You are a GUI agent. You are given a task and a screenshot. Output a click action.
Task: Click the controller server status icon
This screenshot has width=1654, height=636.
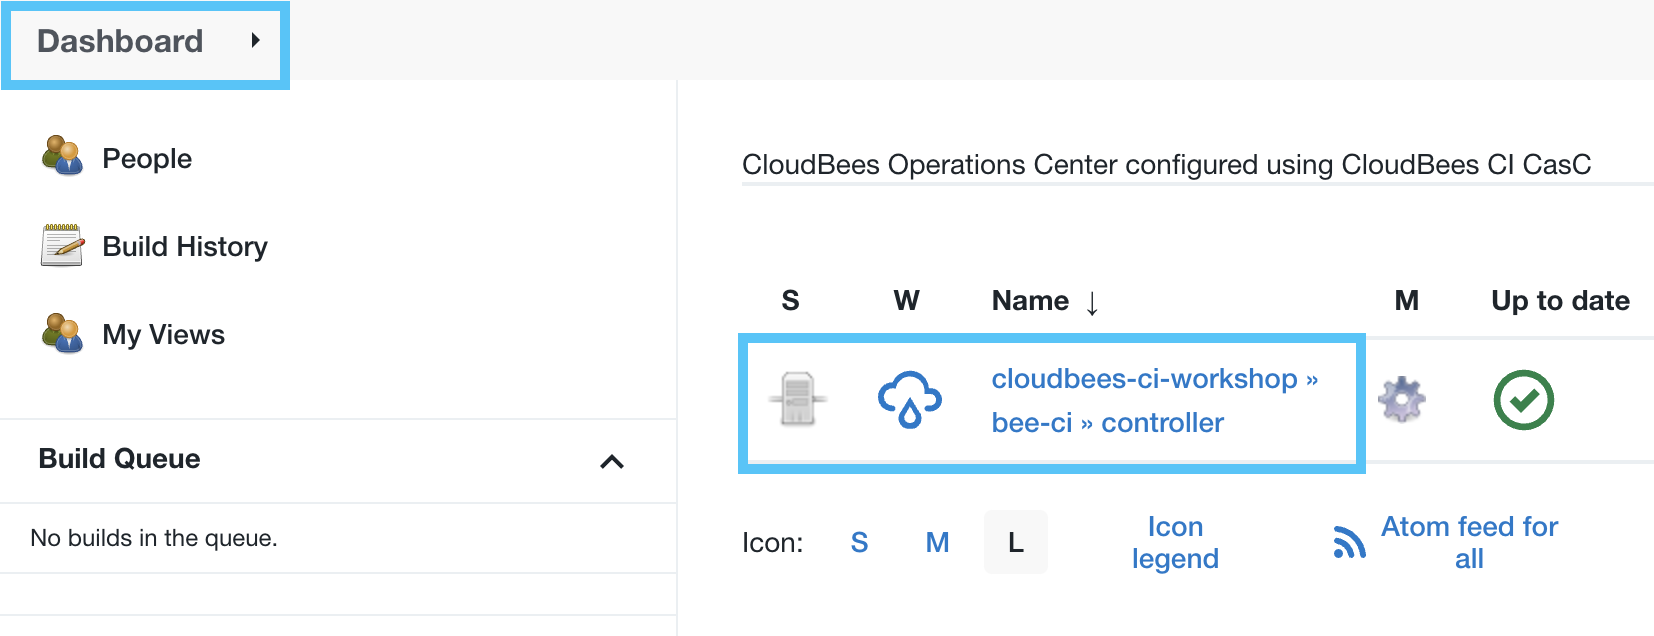(x=797, y=399)
